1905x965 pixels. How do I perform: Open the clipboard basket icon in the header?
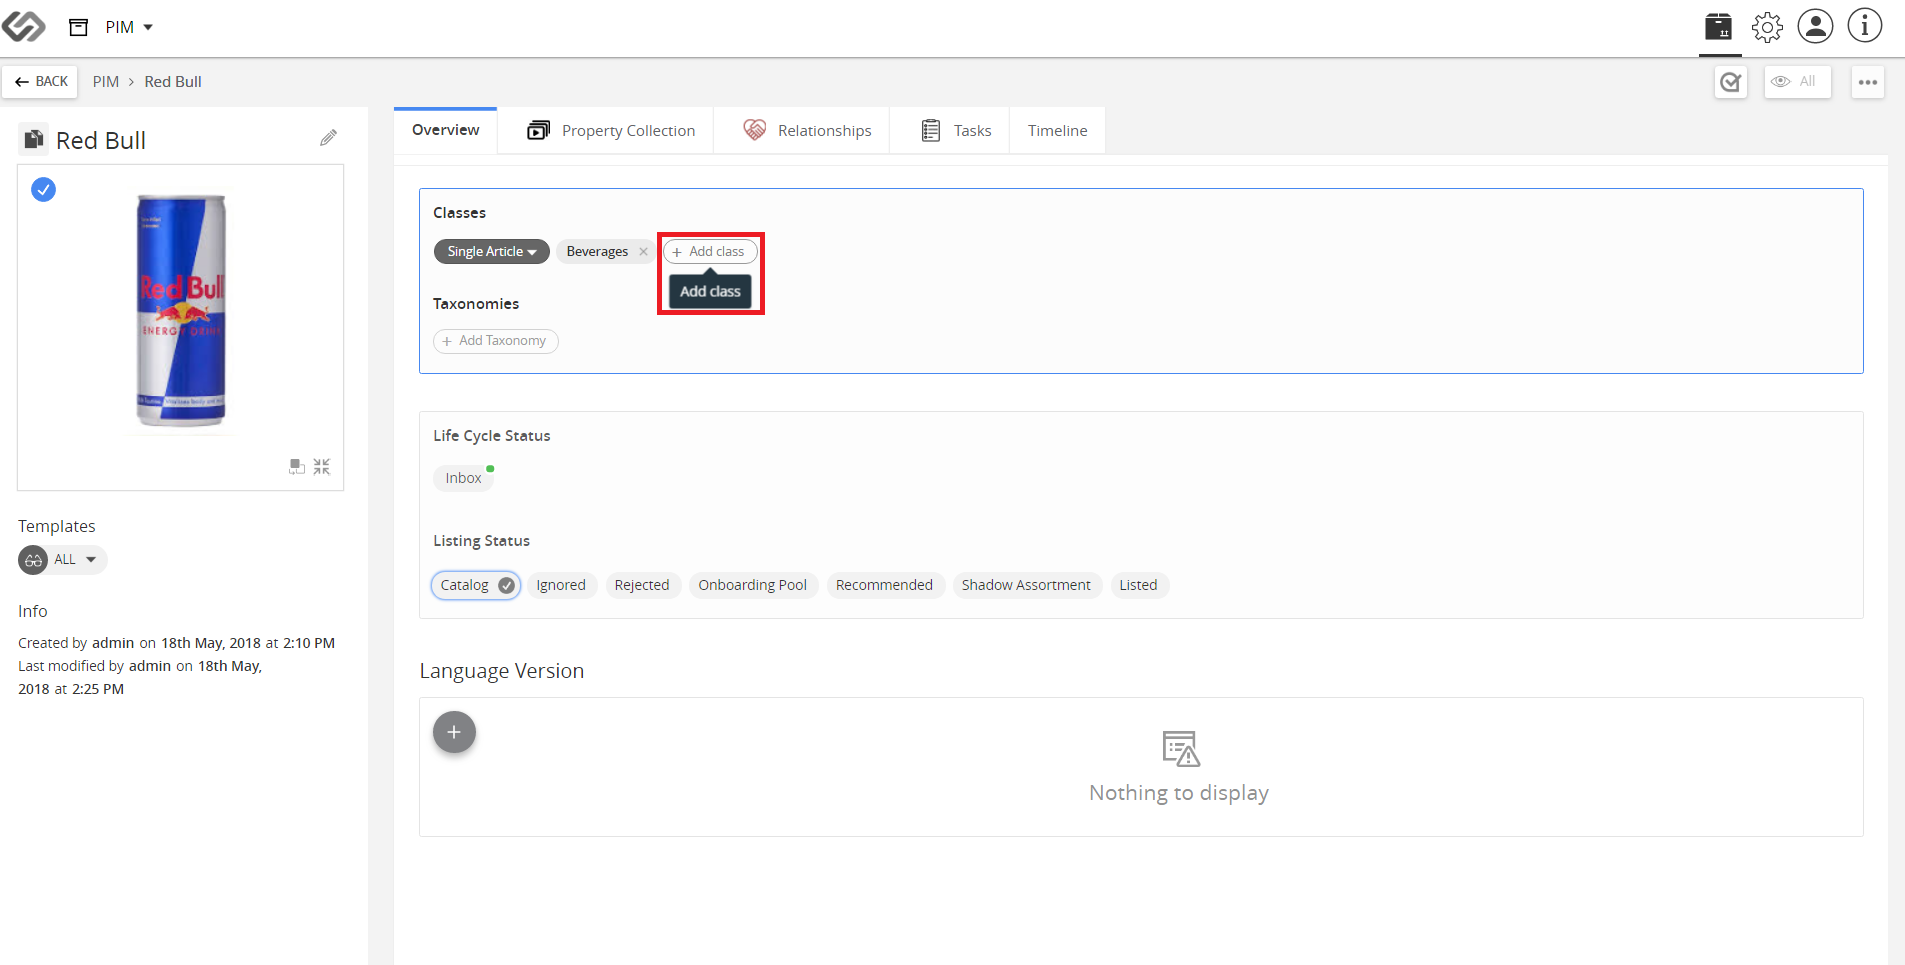(1719, 26)
